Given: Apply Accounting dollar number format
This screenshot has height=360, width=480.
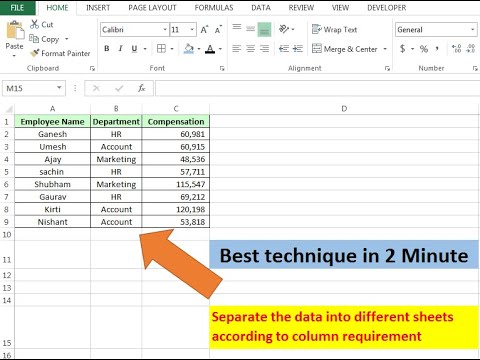Looking at the screenshot, I should point(403,49).
